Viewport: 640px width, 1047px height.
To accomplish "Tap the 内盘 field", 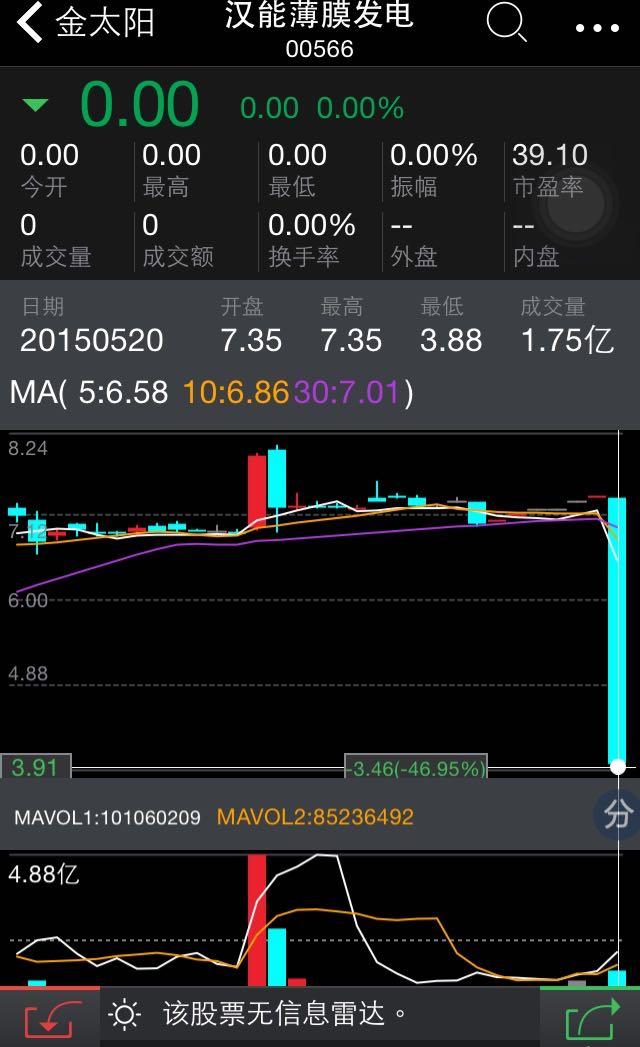I will click(x=536, y=241).
